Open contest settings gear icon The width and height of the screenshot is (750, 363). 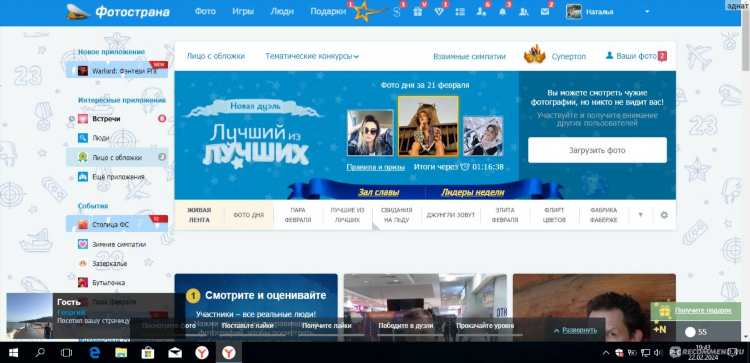coord(664,215)
